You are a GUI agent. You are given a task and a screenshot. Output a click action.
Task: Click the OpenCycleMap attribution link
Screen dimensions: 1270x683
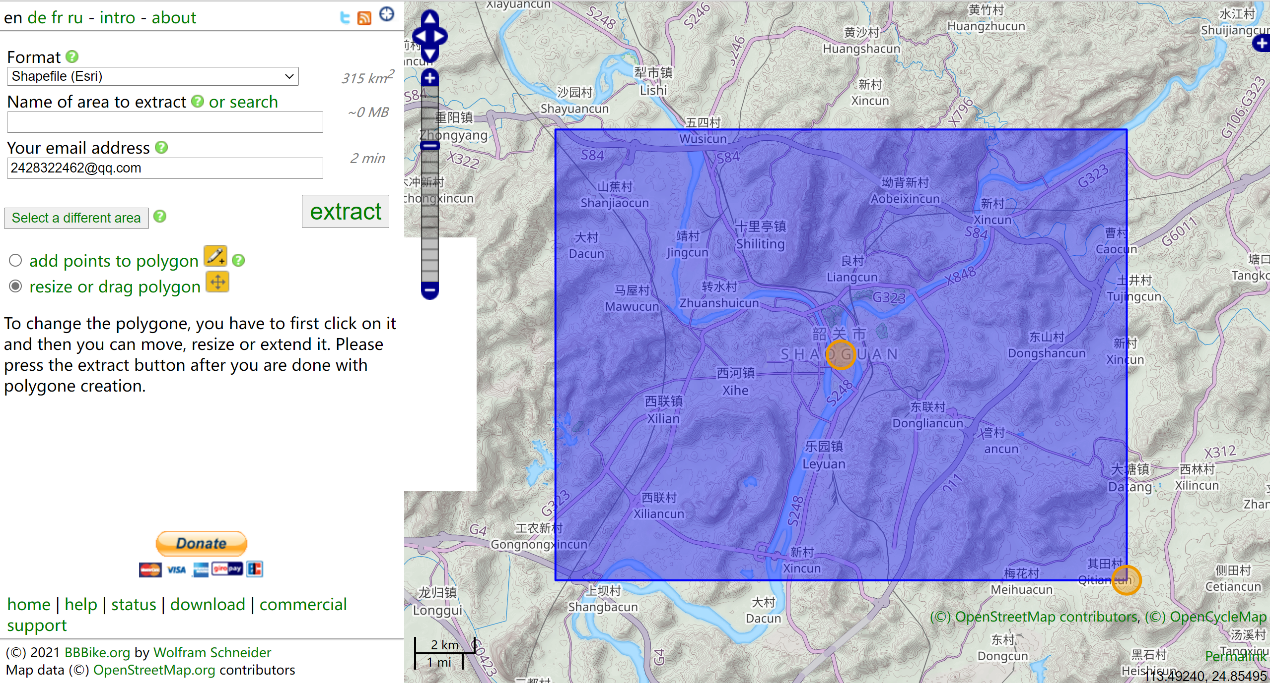(x=1218, y=617)
